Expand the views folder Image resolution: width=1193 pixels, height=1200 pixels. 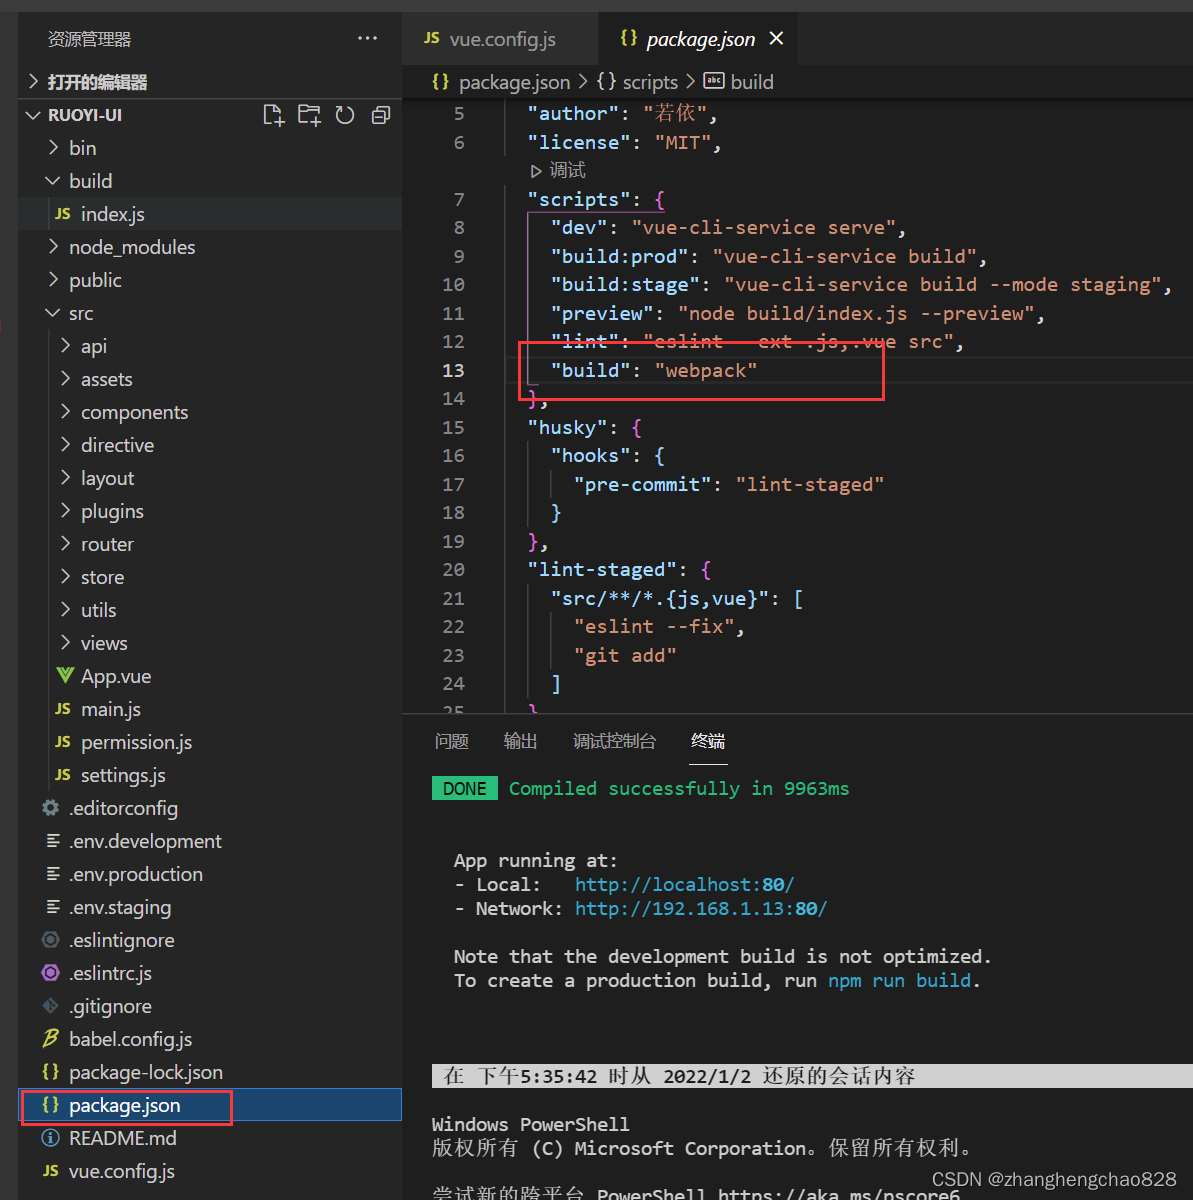[x=210, y=643]
